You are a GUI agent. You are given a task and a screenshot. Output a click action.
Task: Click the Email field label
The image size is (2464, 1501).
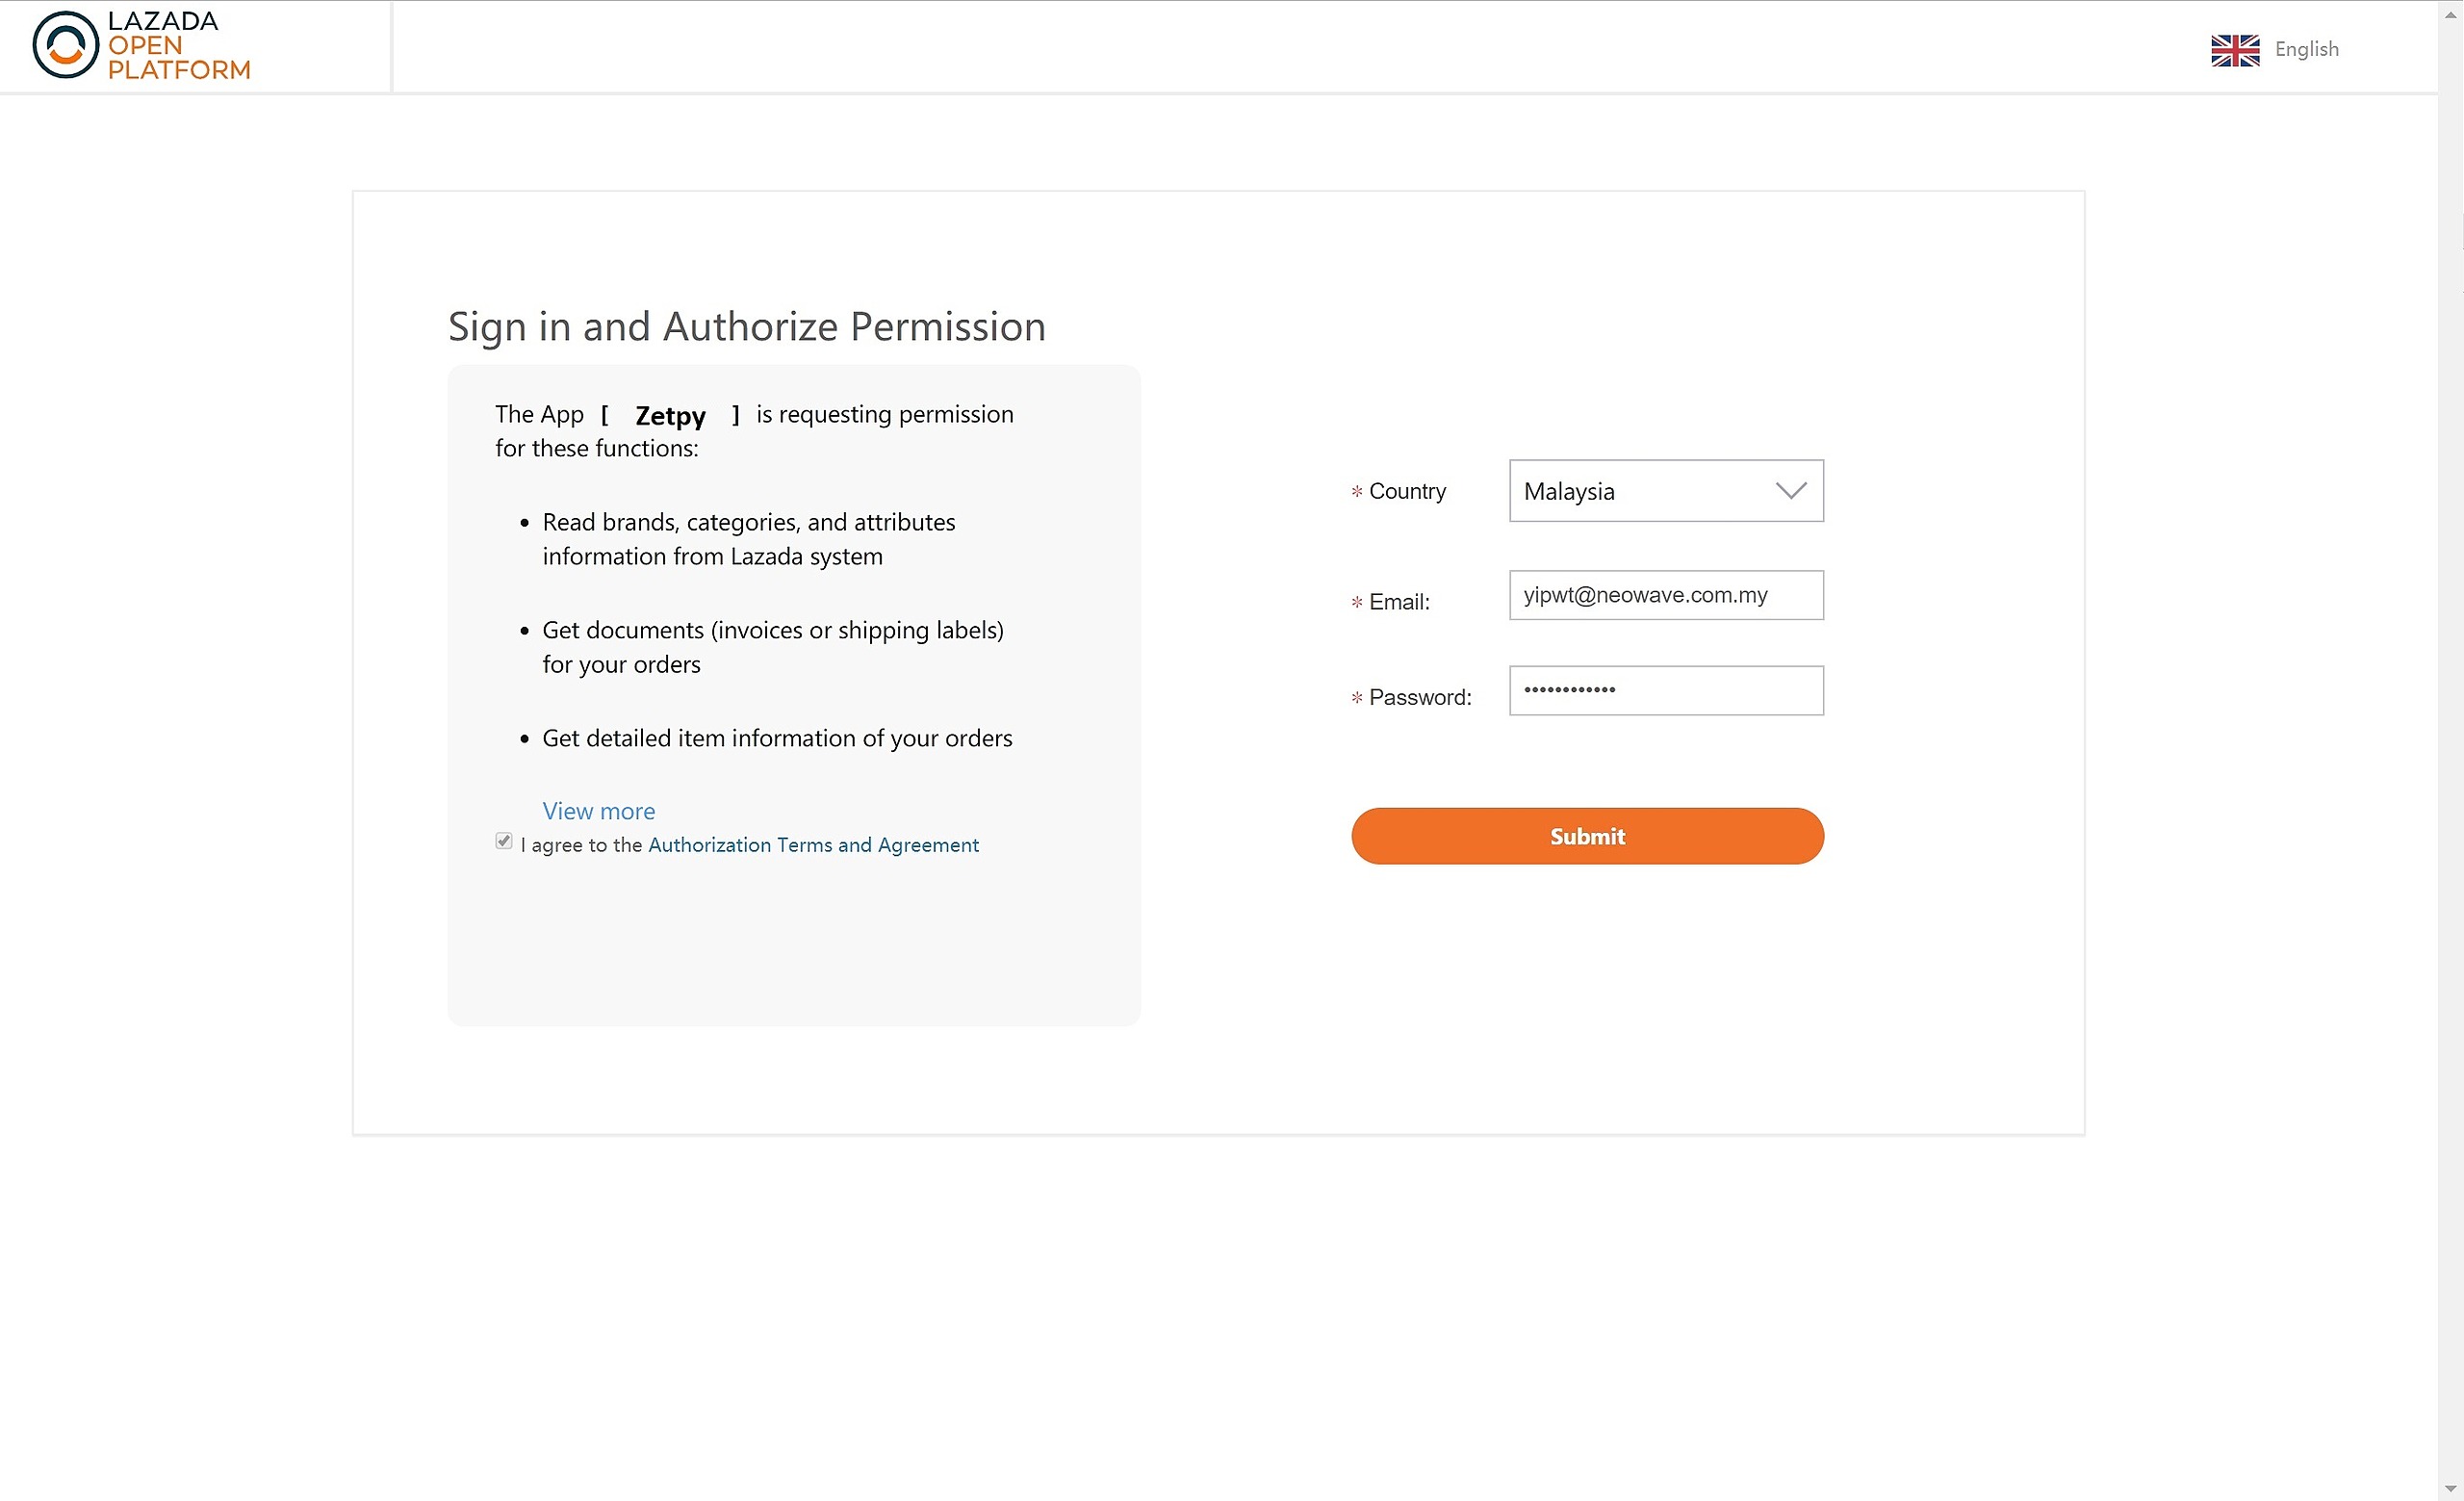pyautogui.click(x=1398, y=603)
